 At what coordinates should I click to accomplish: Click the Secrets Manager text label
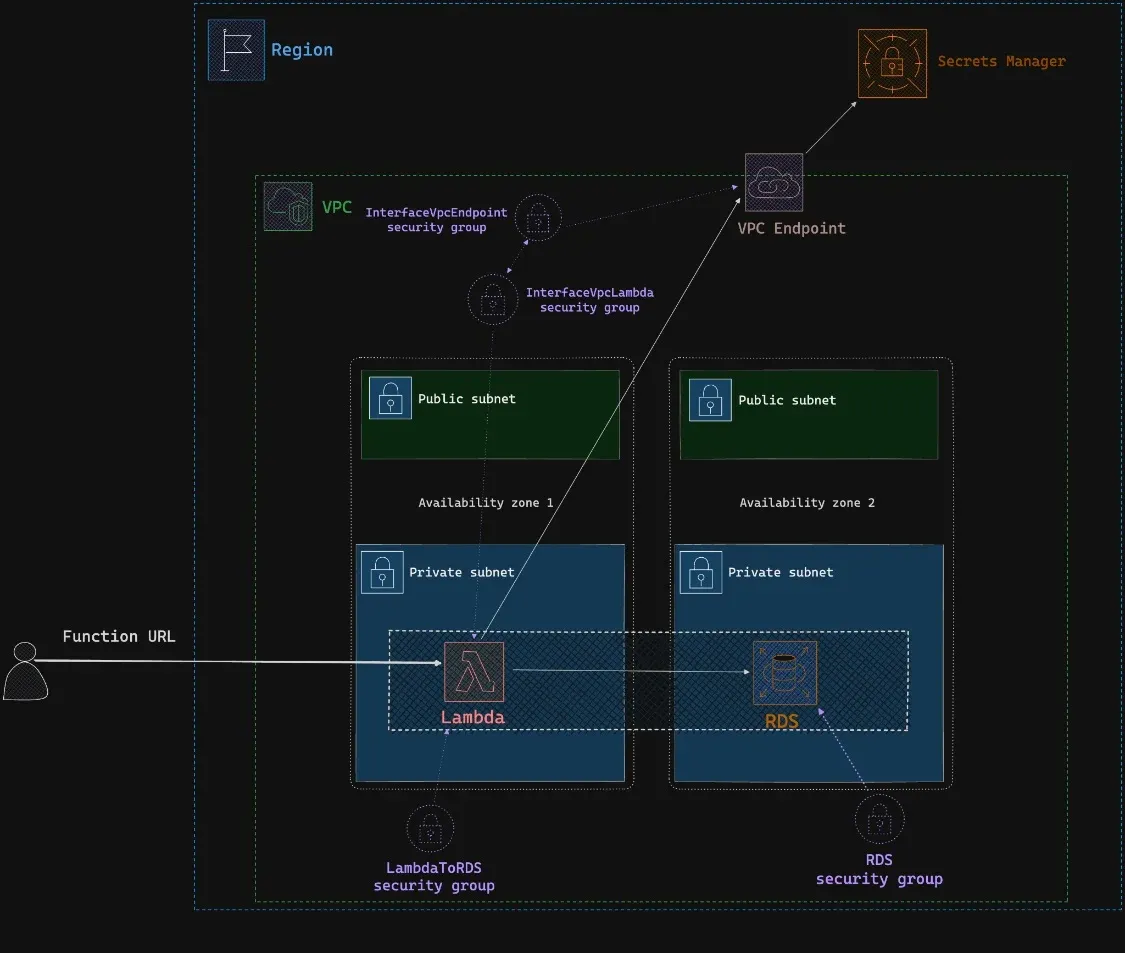tap(1001, 62)
